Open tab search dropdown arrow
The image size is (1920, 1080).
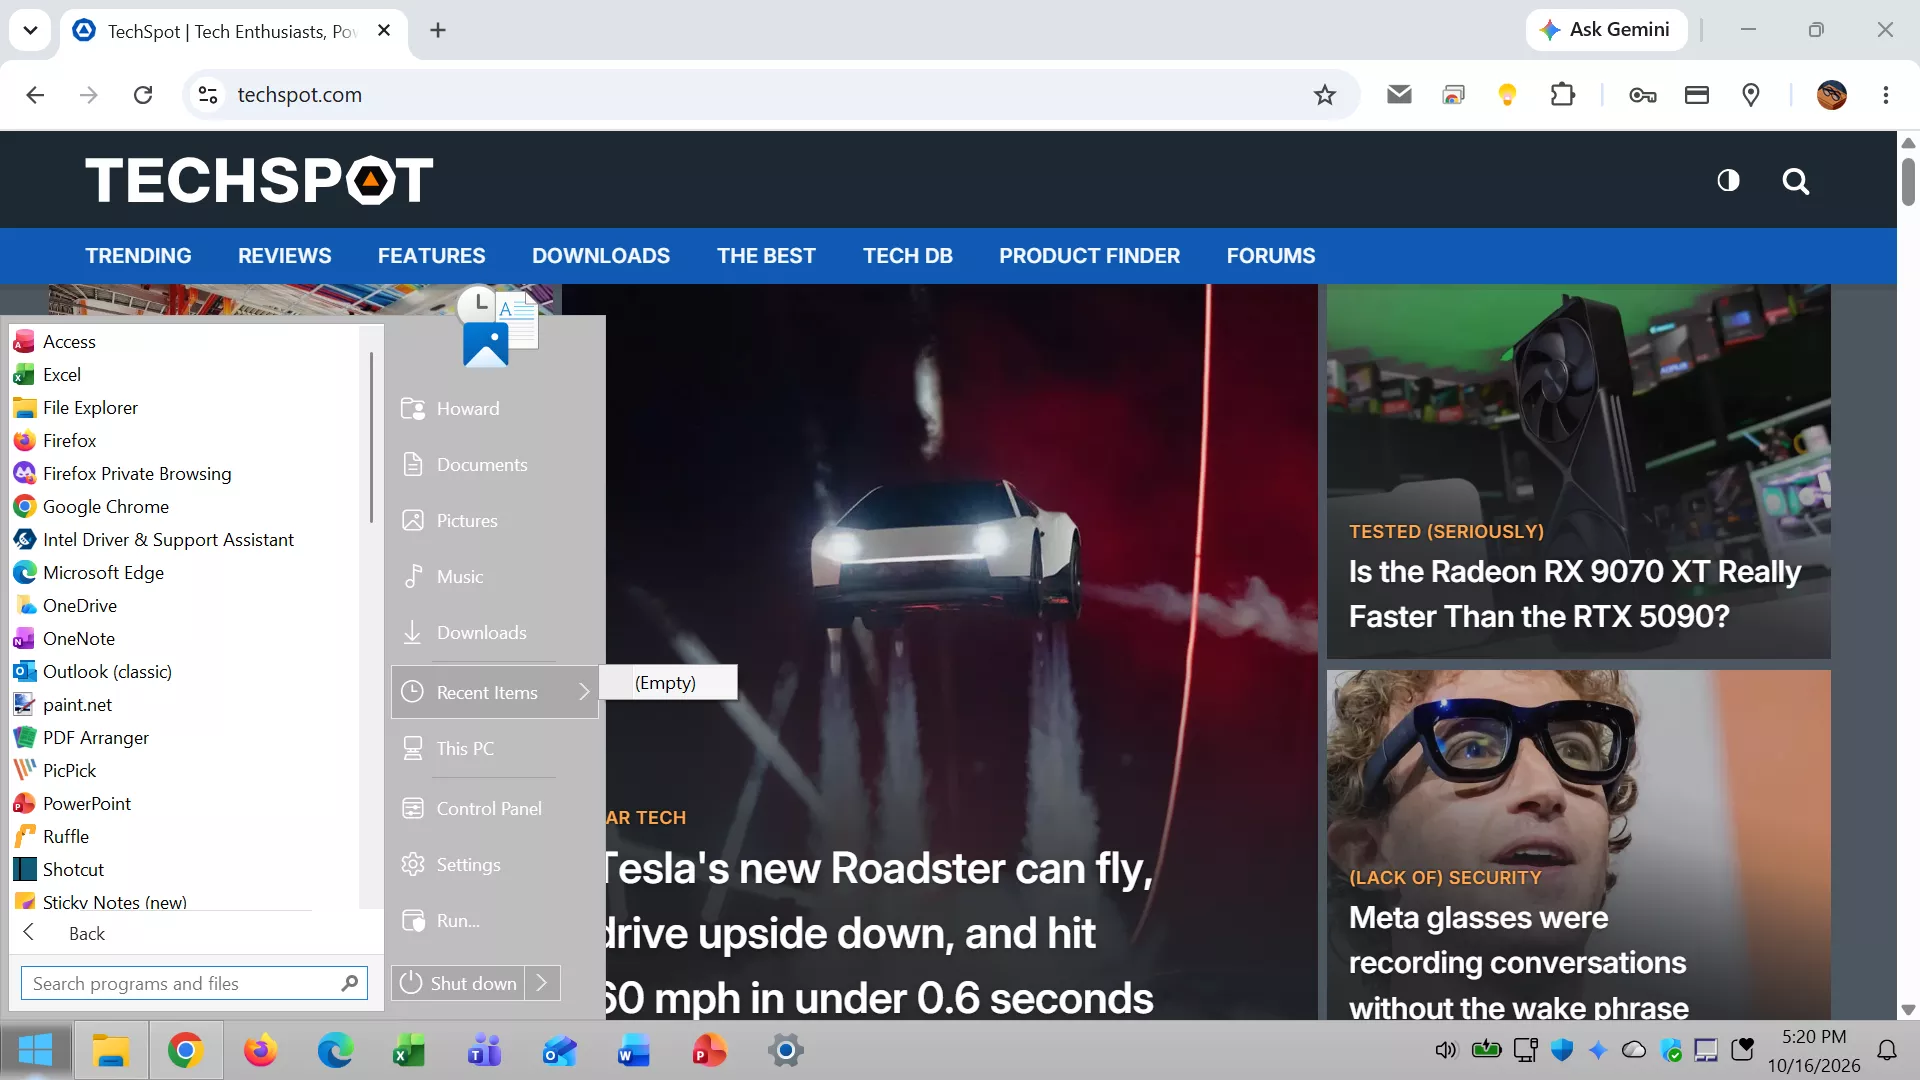[x=30, y=30]
